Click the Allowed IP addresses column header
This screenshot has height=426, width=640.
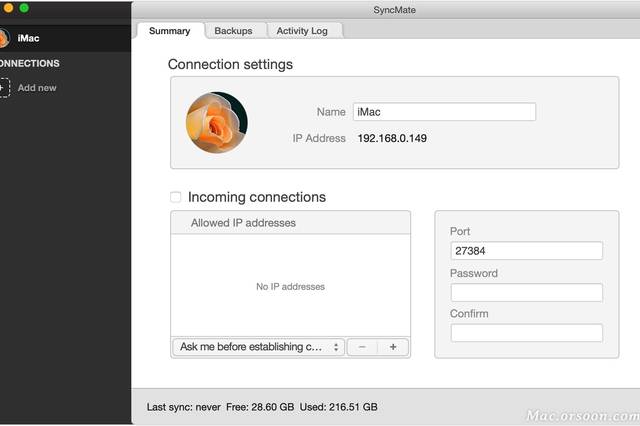tap(291, 223)
